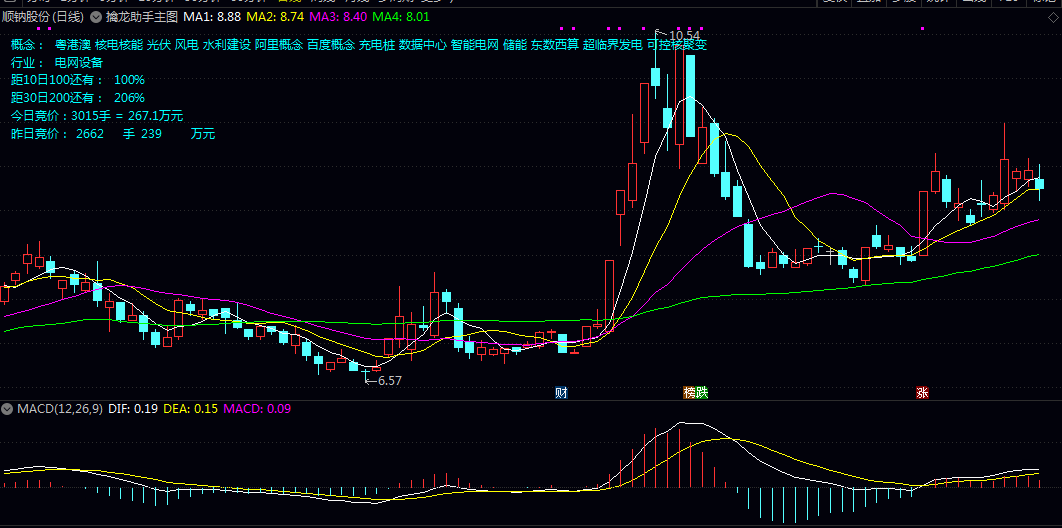Select the 顺钠股份(日线) chart title
This screenshot has width=1062, height=528.
[43, 16]
